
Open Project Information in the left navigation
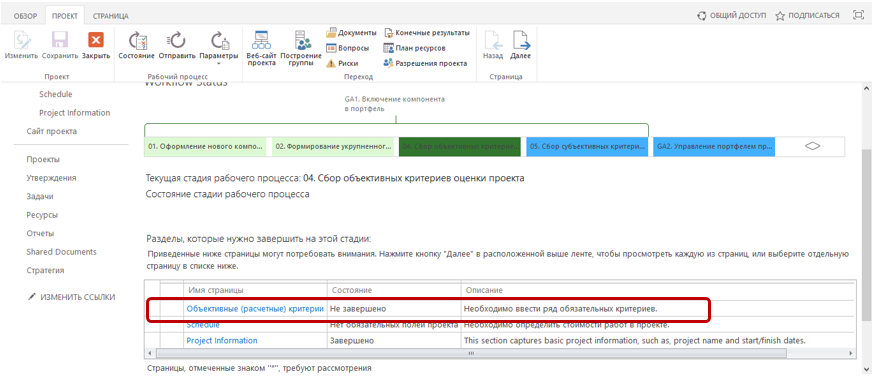click(75, 113)
